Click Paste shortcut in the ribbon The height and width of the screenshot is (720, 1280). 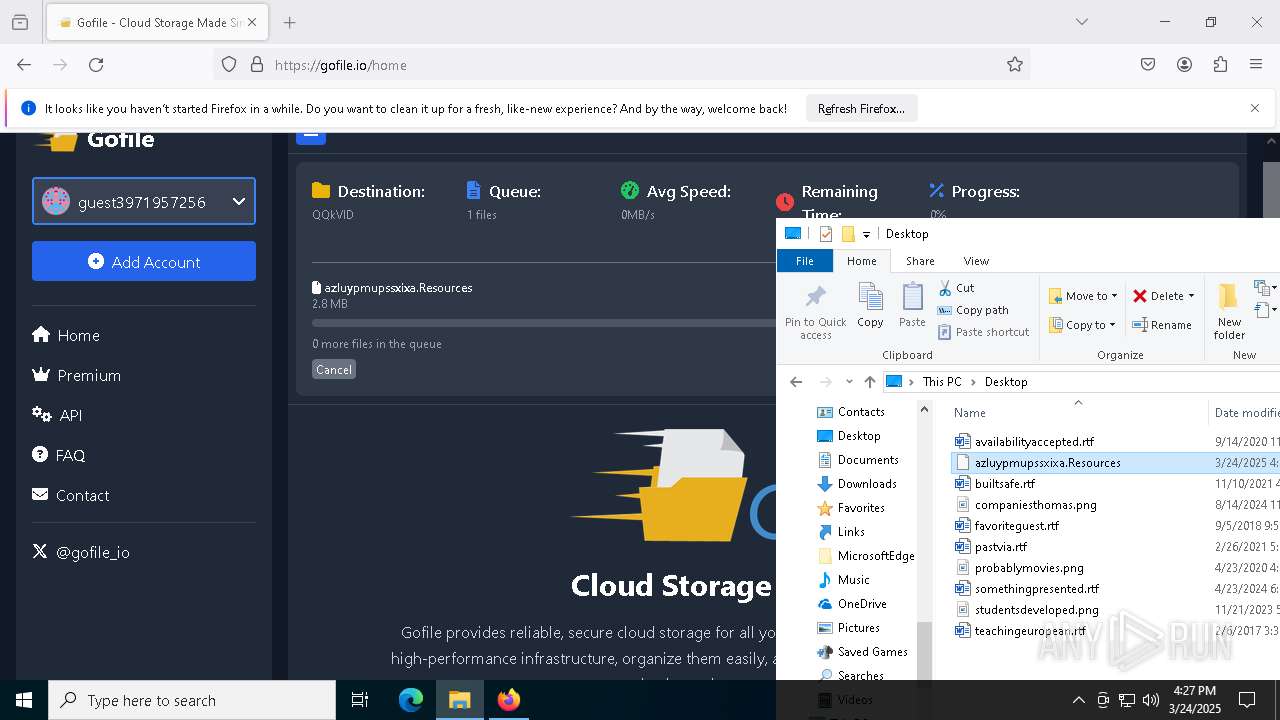coord(983,332)
